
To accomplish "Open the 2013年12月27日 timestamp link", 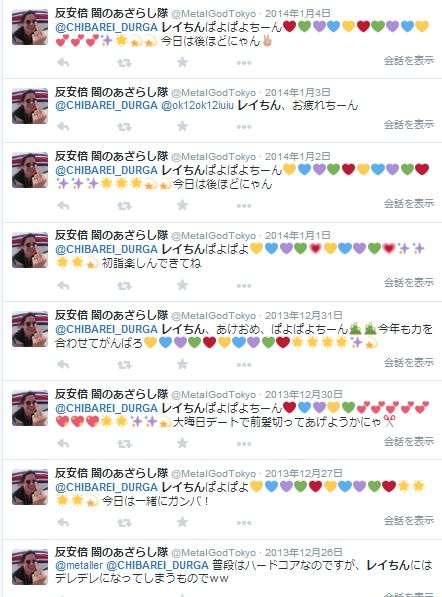I will point(303,473).
